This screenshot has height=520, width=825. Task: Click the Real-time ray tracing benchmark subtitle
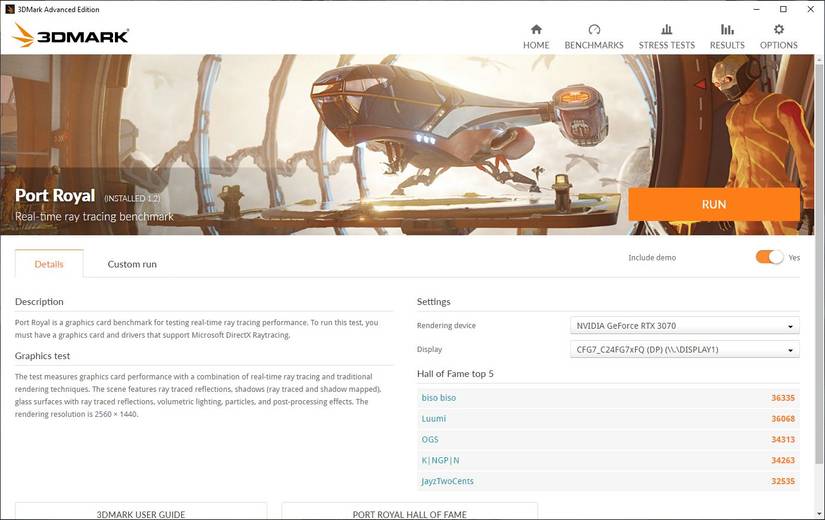[94, 217]
